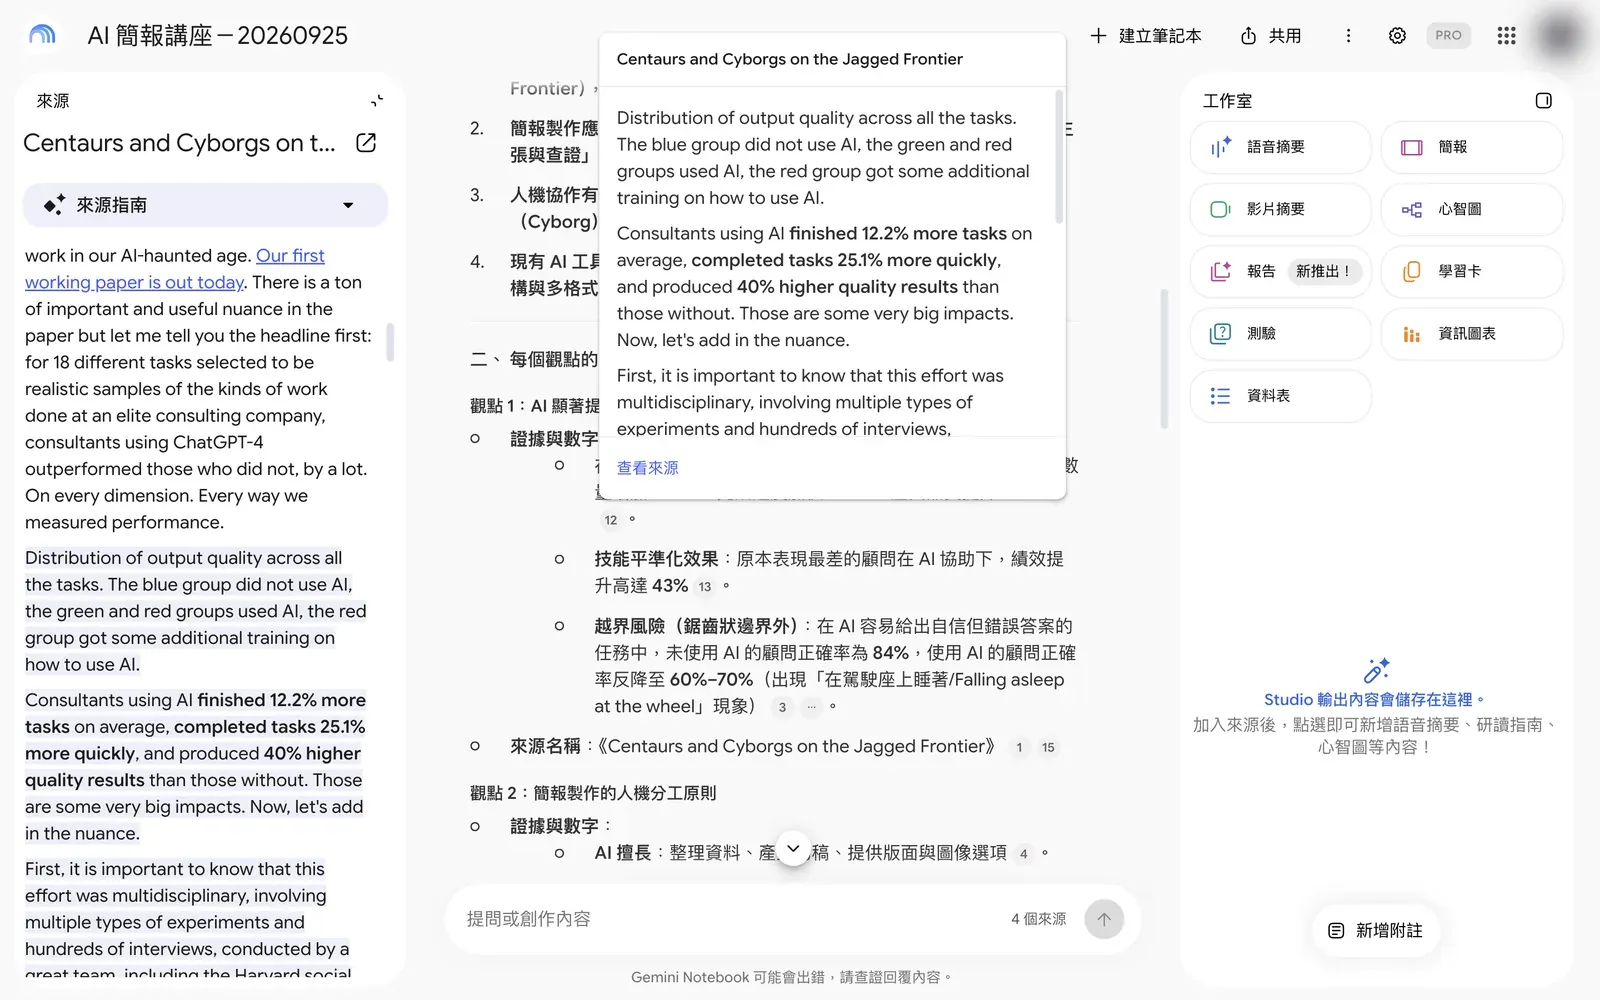Focus the 提問或創作內容 input field

730,918
